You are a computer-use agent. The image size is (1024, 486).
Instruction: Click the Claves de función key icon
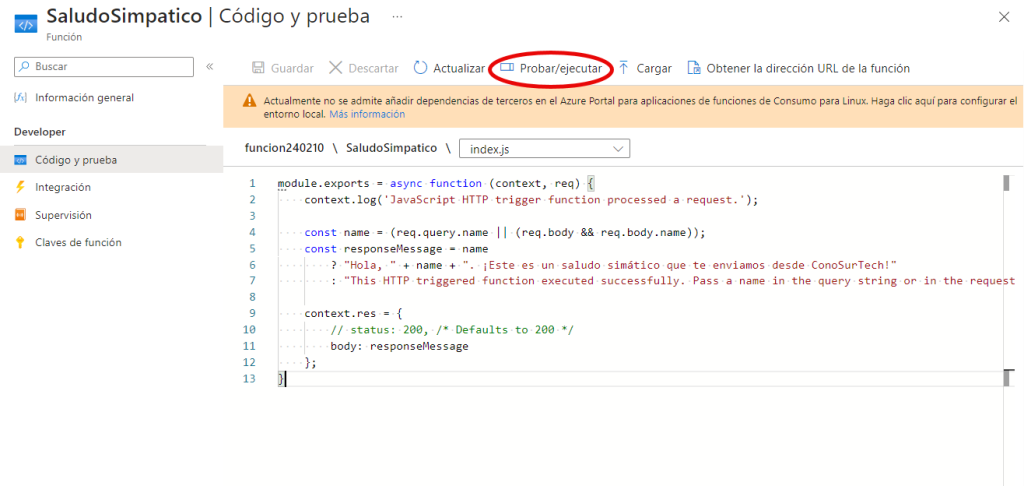coord(20,243)
